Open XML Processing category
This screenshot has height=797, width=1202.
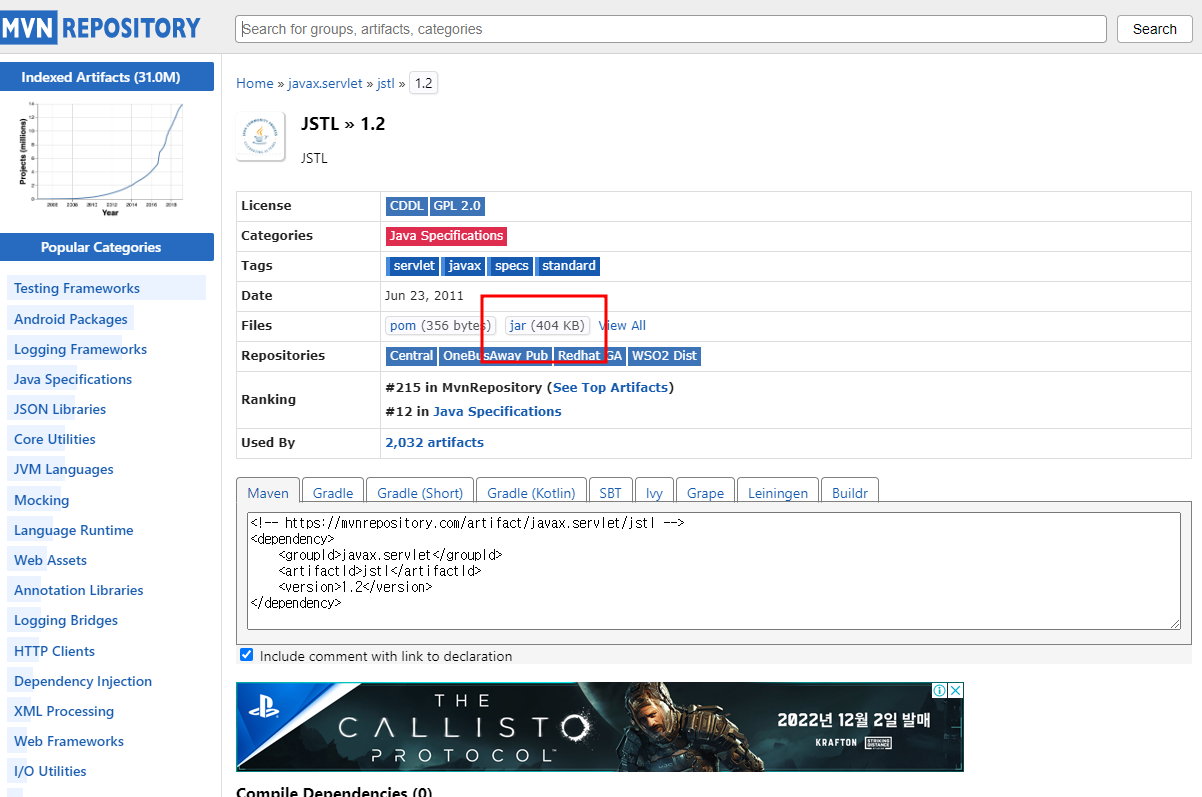click(64, 711)
